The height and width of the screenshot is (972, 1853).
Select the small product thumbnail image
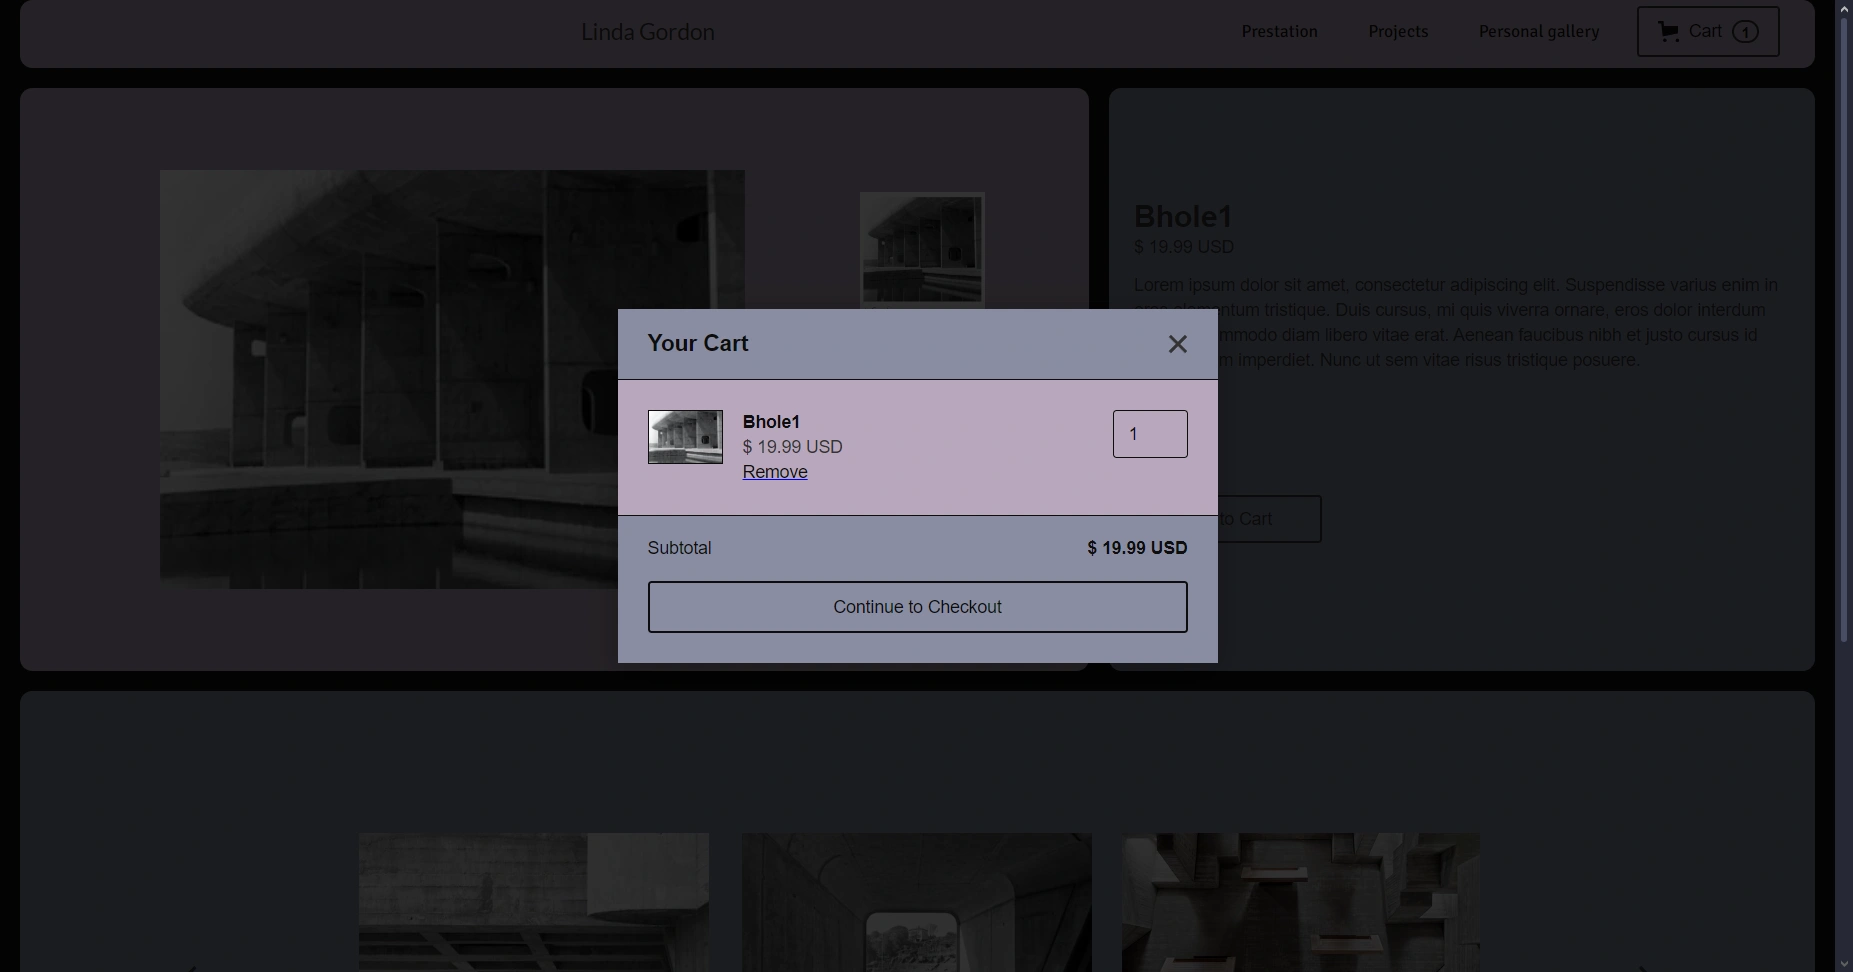tap(922, 248)
